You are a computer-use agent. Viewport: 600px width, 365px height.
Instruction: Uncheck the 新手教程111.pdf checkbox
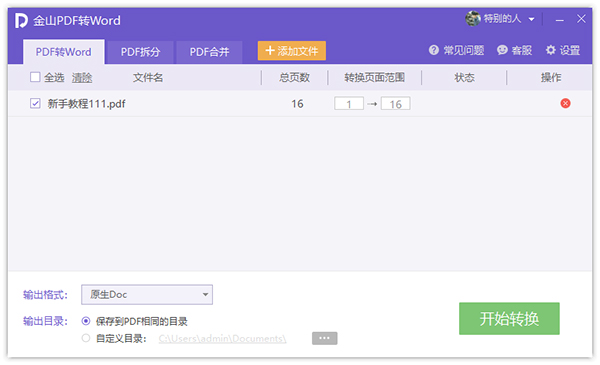point(35,103)
